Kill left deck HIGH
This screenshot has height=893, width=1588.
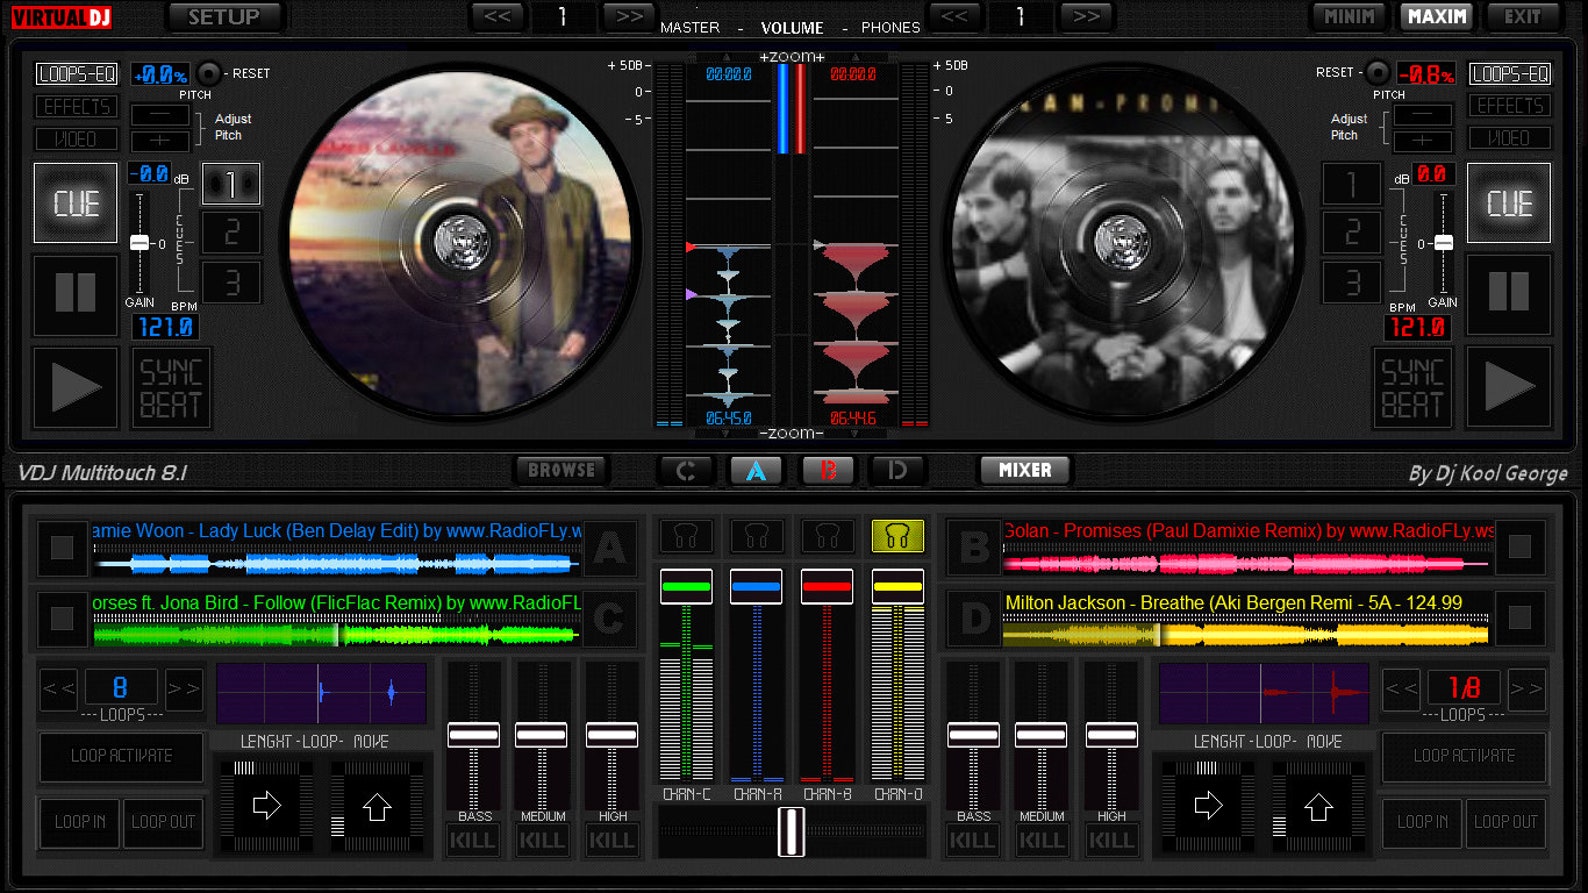pyautogui.click(x=612, y=841)
